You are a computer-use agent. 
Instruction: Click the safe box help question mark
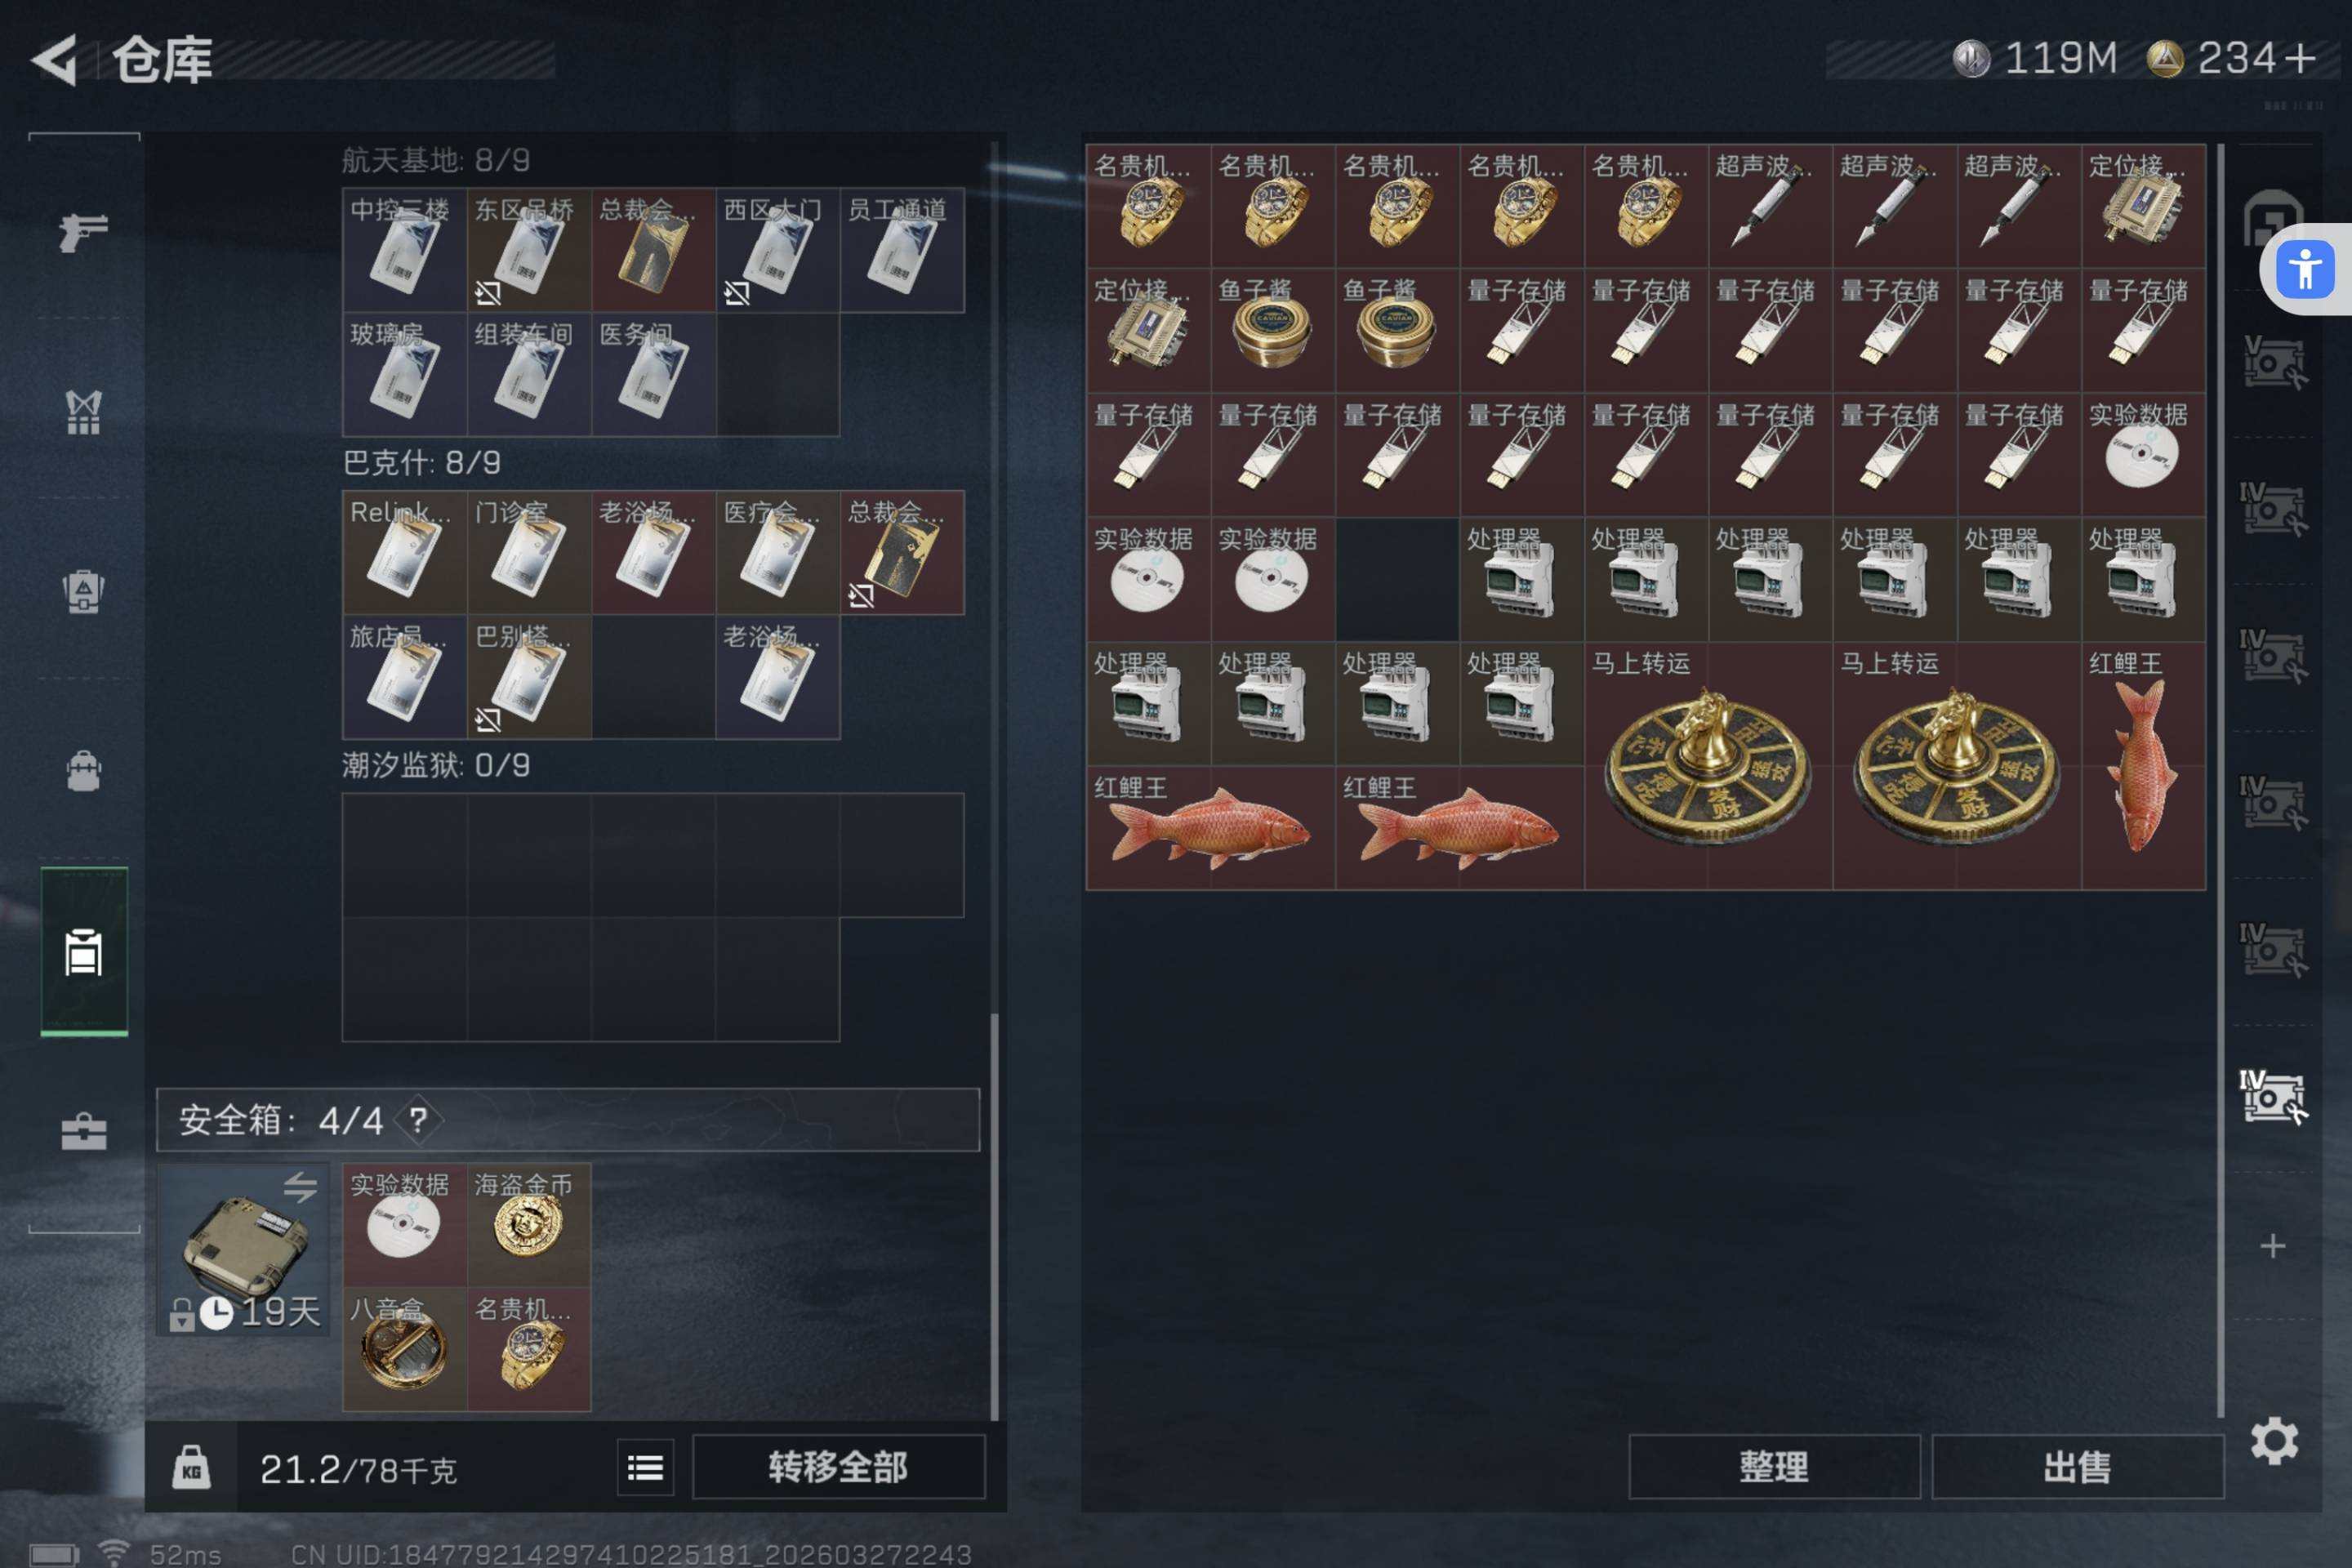click(418, 1120)
